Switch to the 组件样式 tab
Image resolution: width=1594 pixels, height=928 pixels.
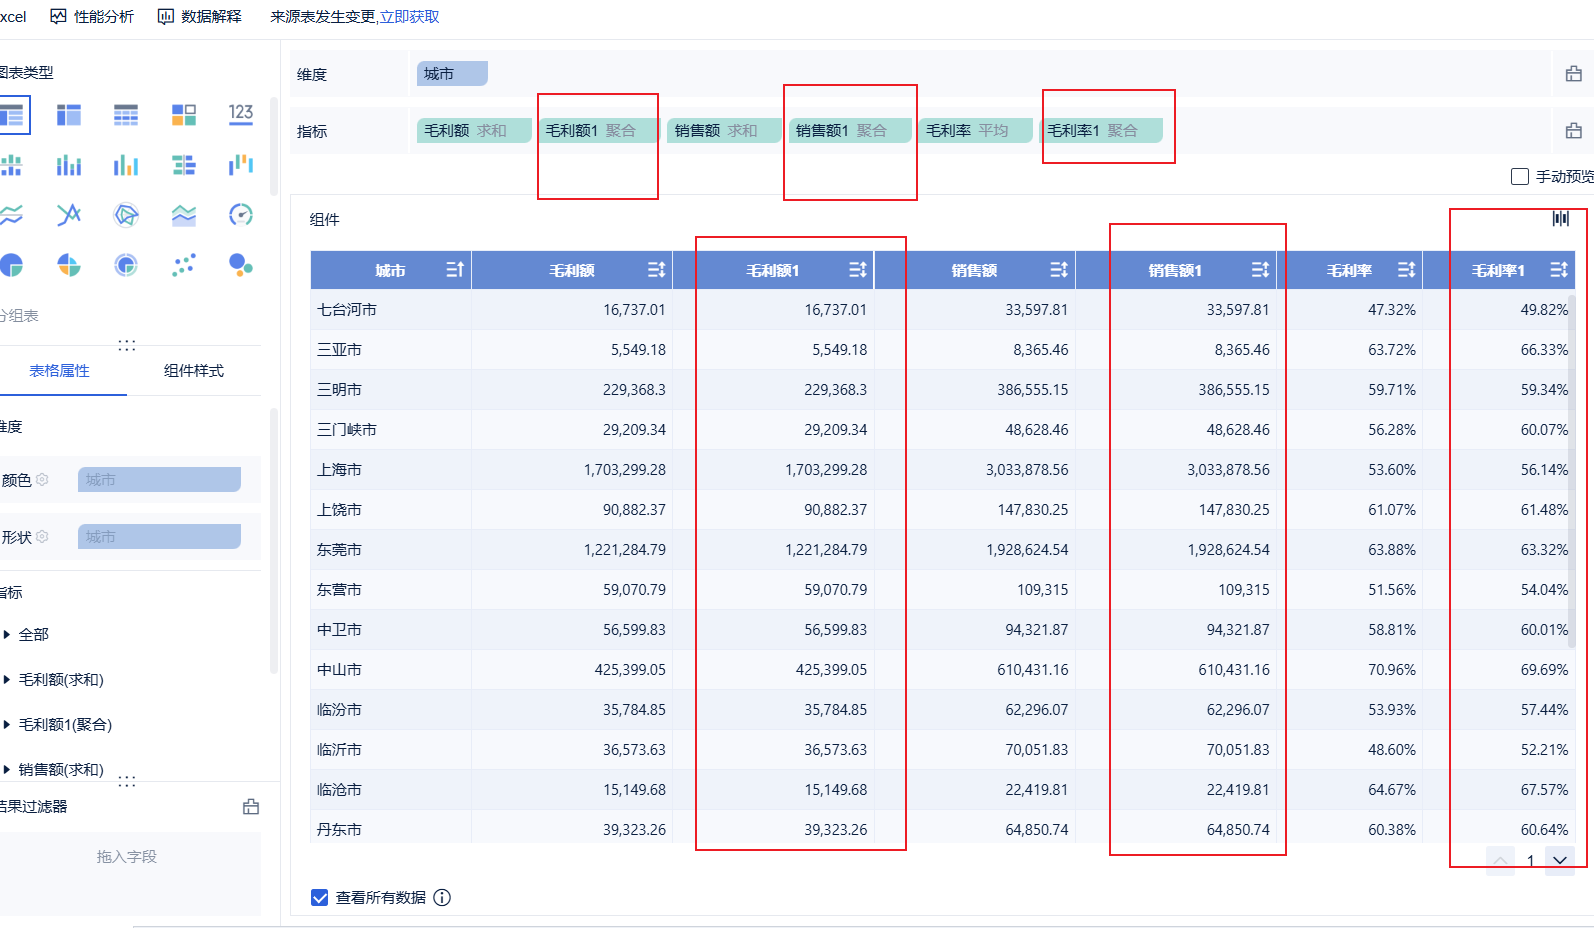(x=194, y=371)
